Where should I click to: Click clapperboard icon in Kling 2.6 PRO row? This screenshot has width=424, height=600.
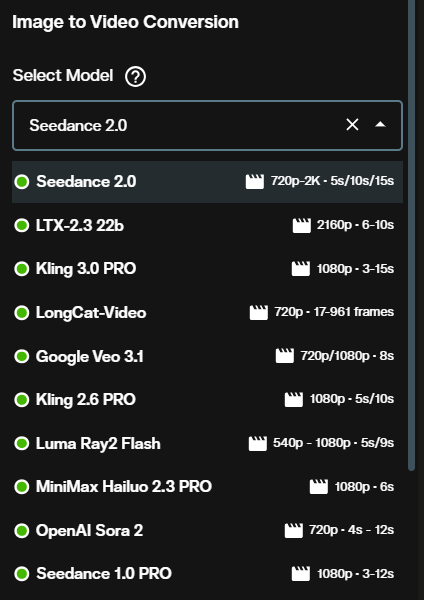294,399
